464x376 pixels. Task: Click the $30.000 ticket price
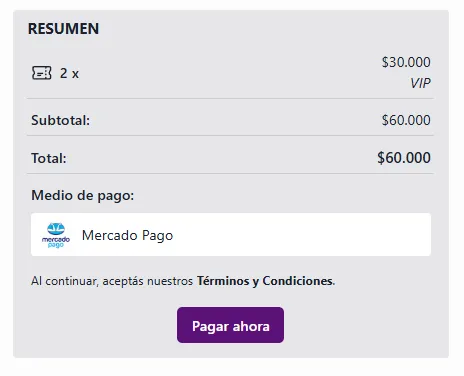coord(406,62)
